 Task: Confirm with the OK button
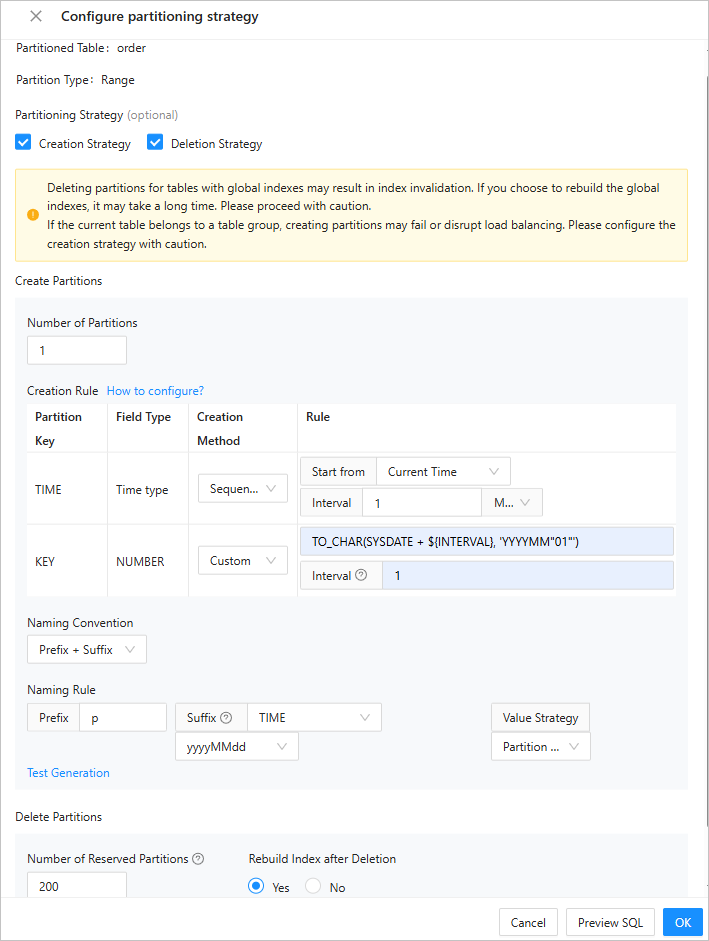pyautogui.click(x=682, y=923)
